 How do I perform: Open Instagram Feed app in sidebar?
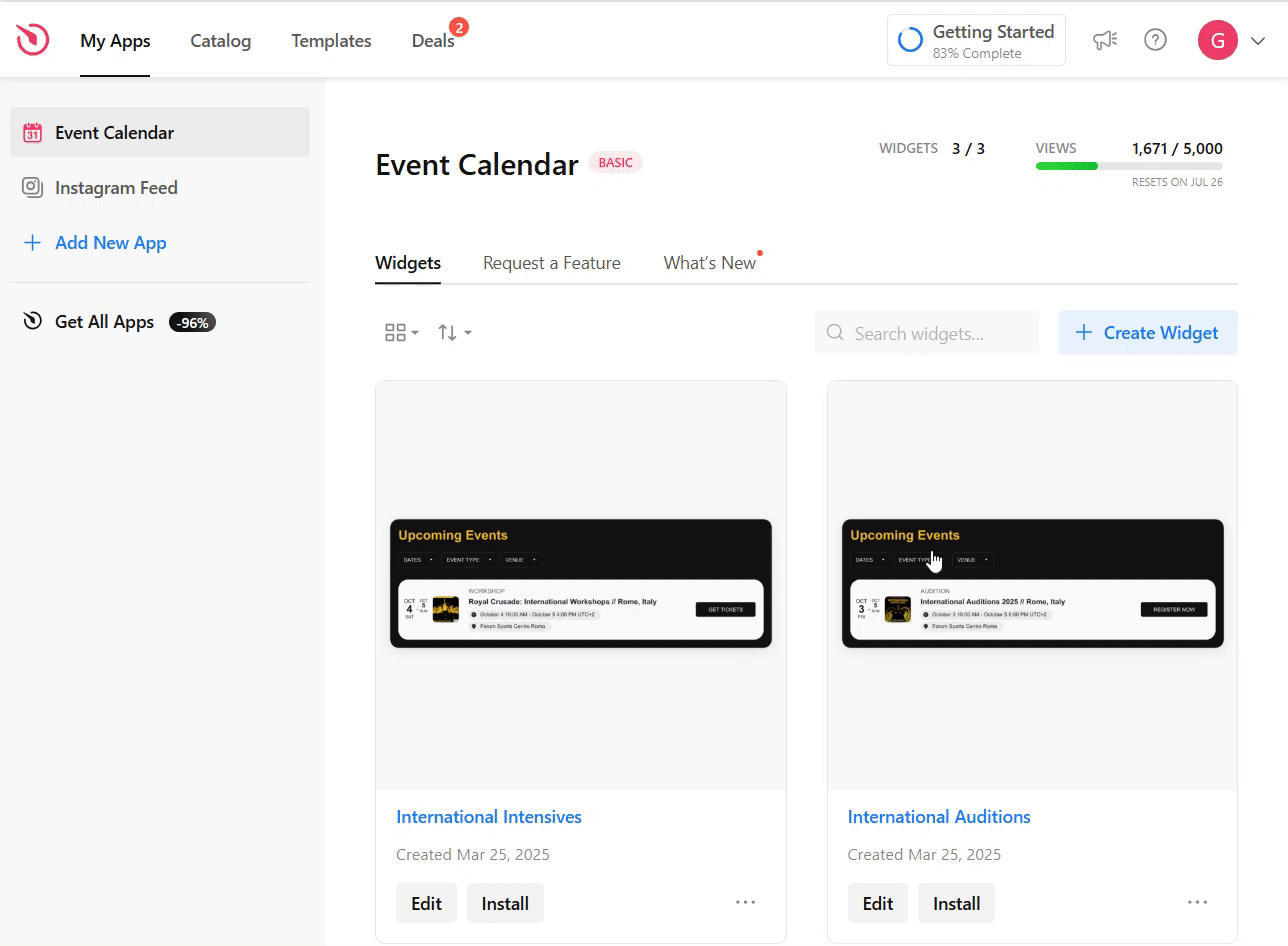click(x=116, y=188)
